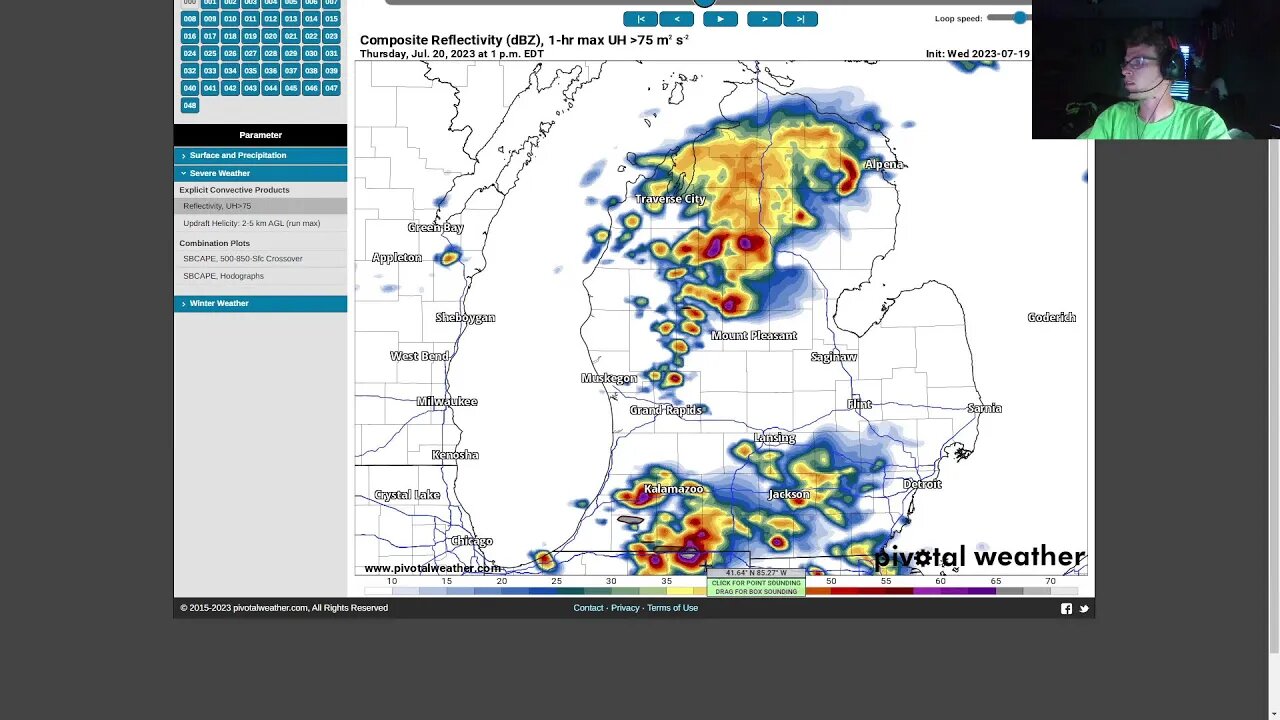Select forecast hour 048

[x=190, y=105]
